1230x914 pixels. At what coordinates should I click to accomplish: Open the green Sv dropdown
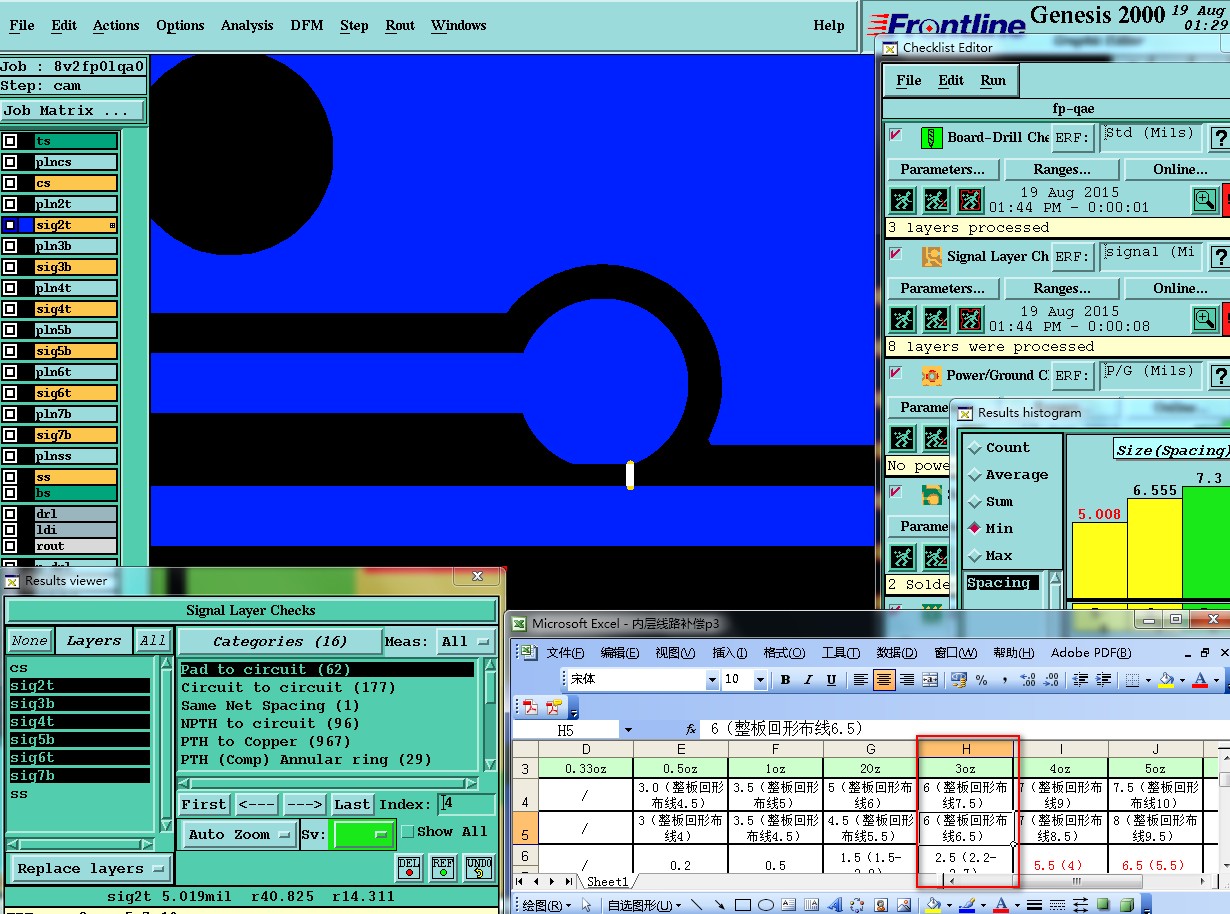[364, 834]
